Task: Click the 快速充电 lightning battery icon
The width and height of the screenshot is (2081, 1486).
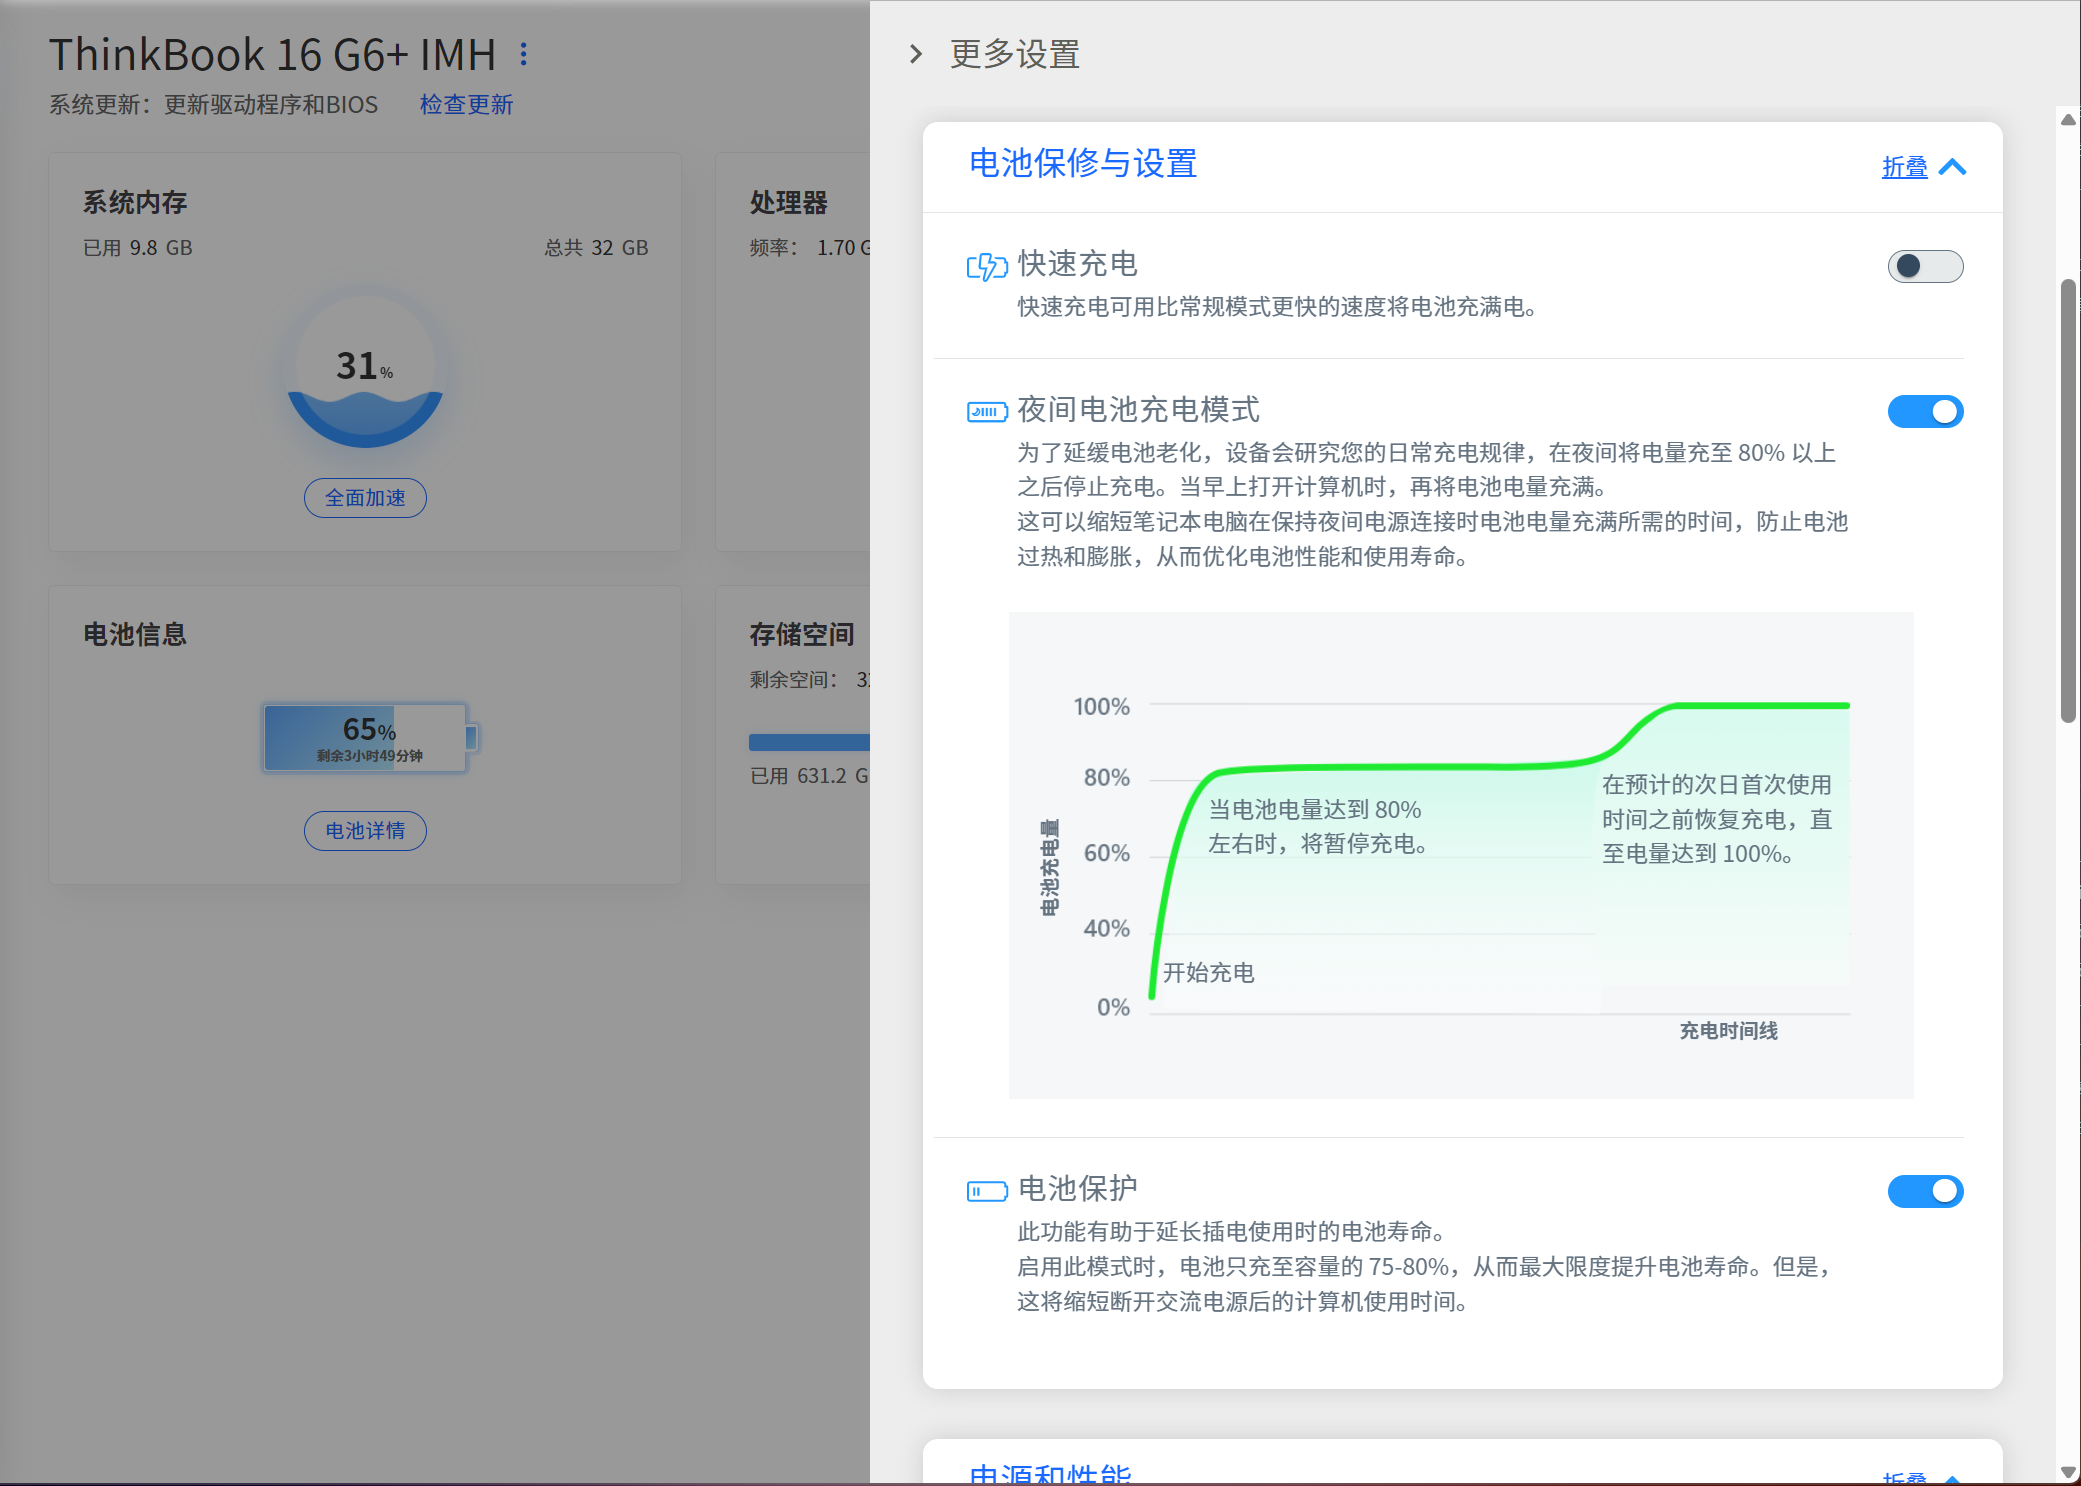Action: point(987,266)
